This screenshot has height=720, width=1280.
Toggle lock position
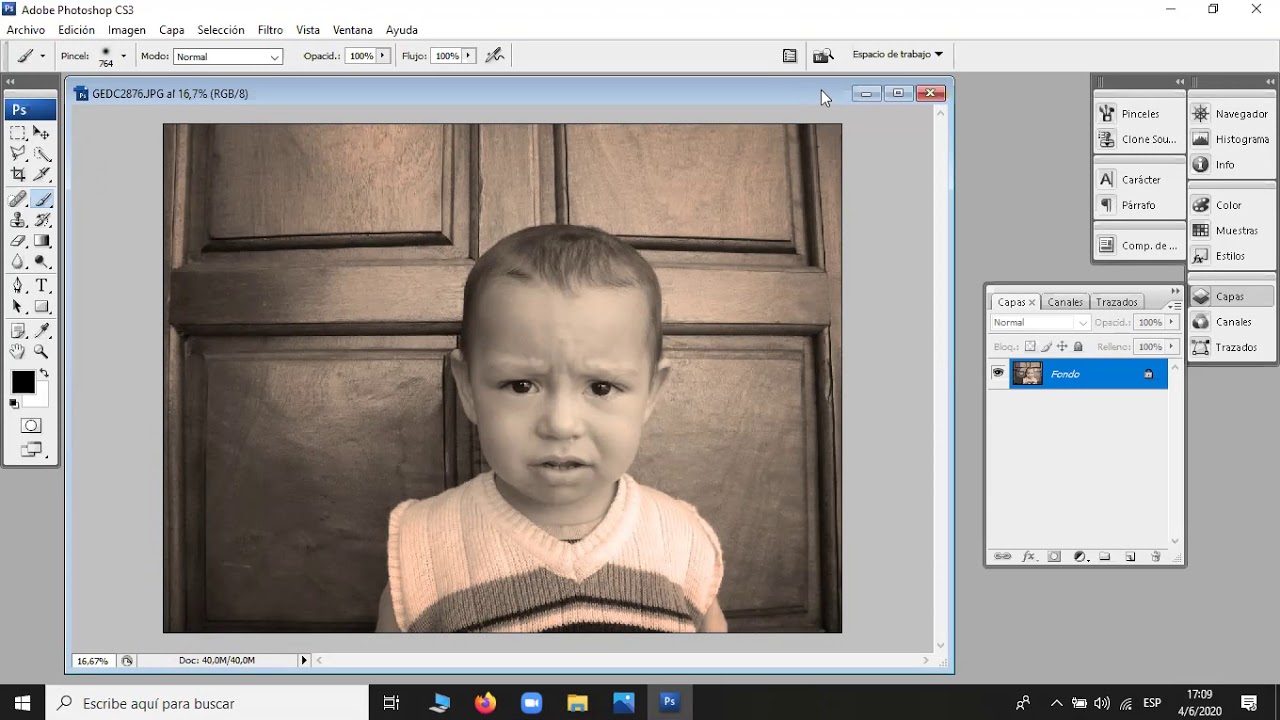coord(1062,347)
